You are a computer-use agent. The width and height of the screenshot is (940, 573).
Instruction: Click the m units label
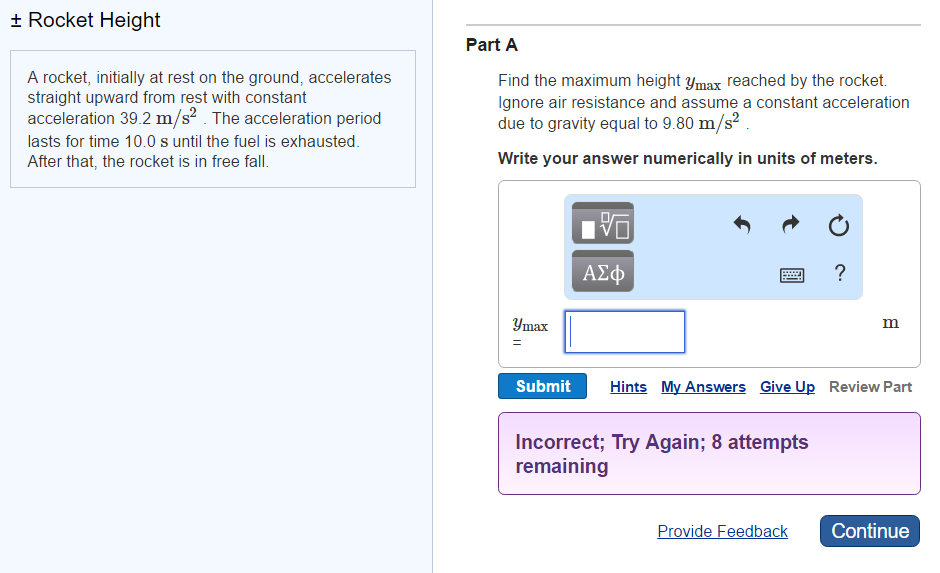[x=890, y=323]
